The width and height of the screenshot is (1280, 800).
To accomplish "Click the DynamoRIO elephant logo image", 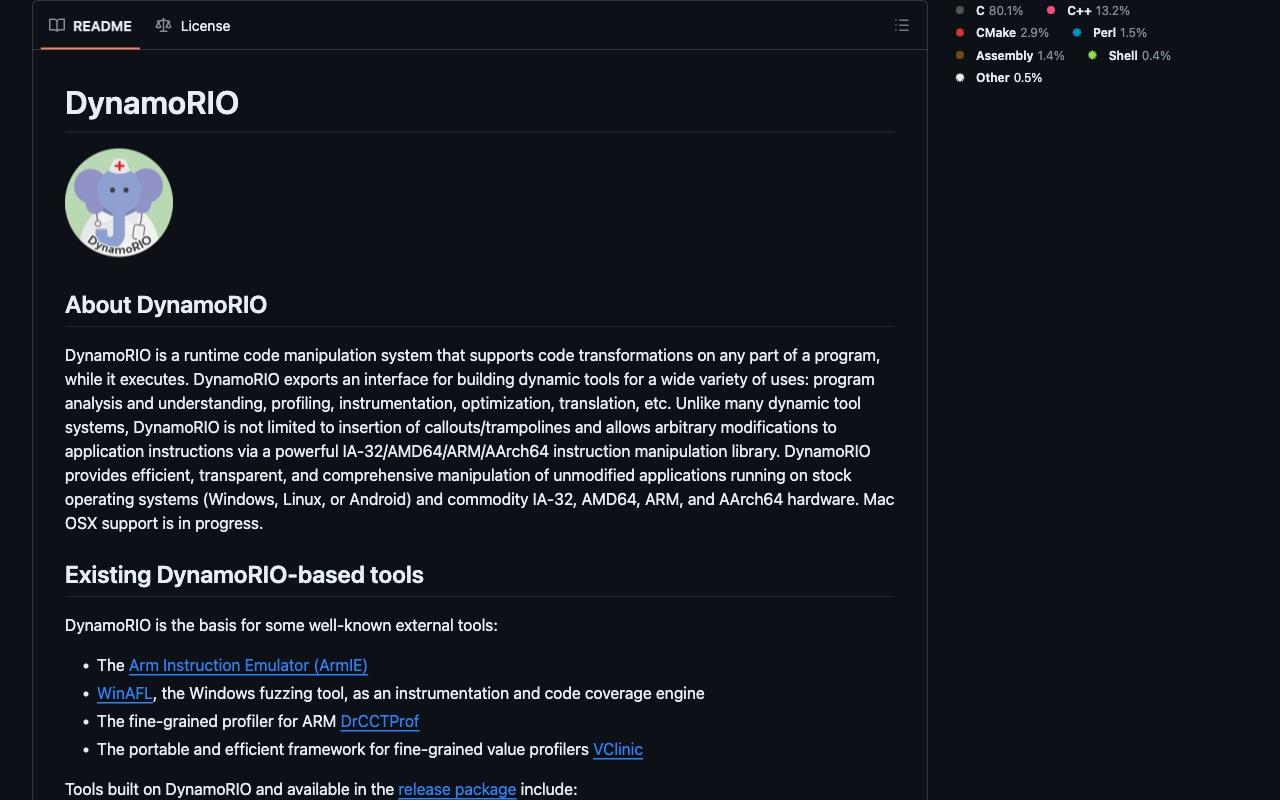I will click(119, 203).
